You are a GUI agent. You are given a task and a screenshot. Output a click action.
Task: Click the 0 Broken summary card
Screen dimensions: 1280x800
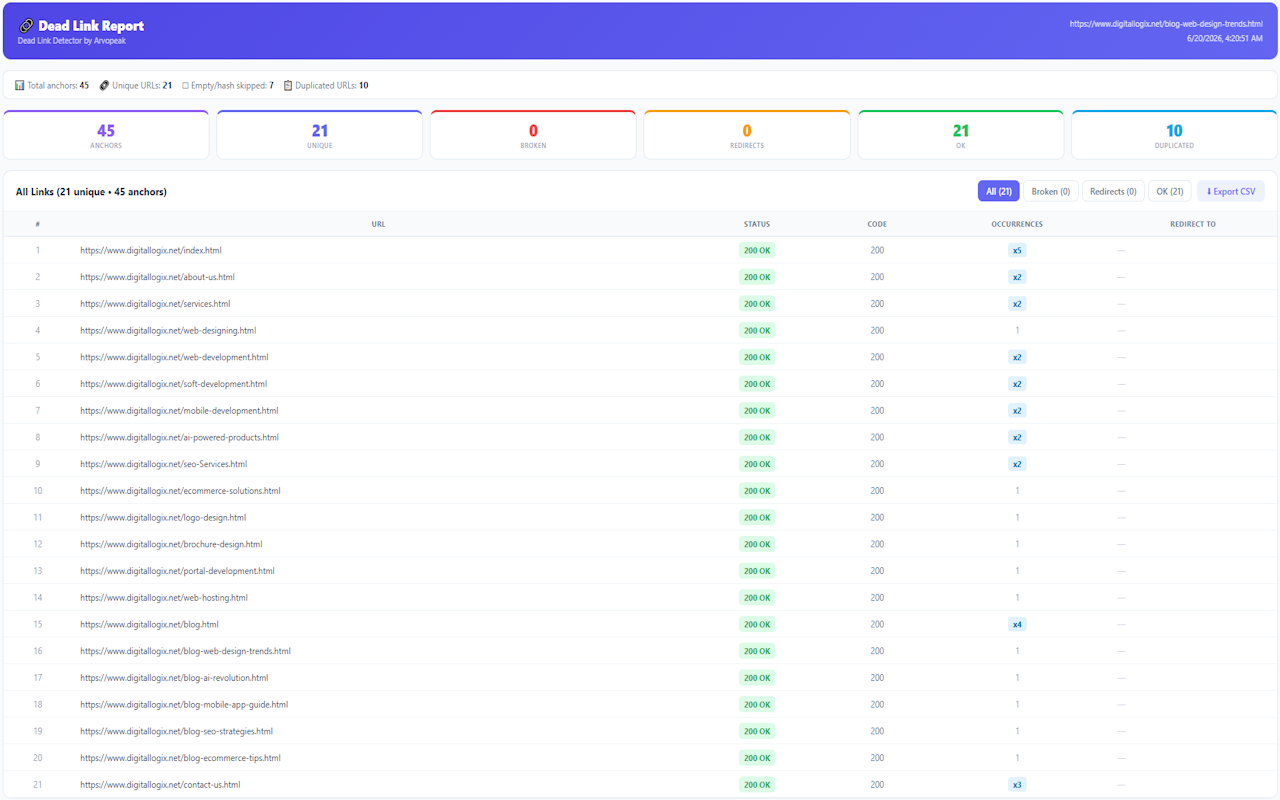coord(533,135)
